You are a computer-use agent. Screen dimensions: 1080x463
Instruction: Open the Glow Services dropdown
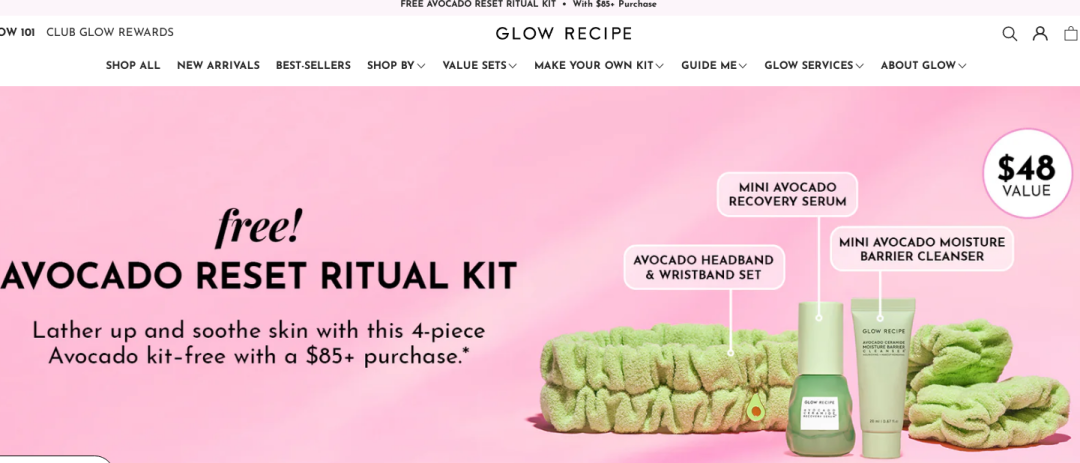pyautogui.click(x=814, y=65)
